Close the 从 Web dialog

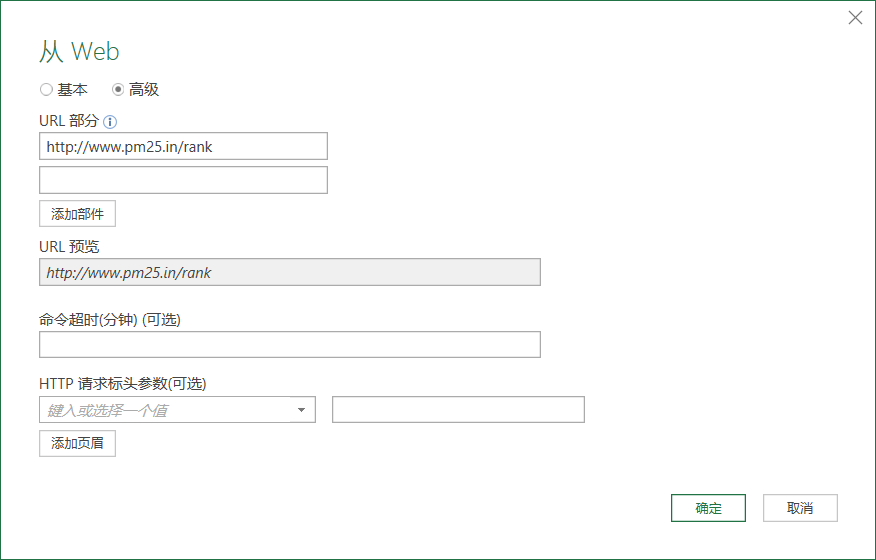(x=855, y=18)
